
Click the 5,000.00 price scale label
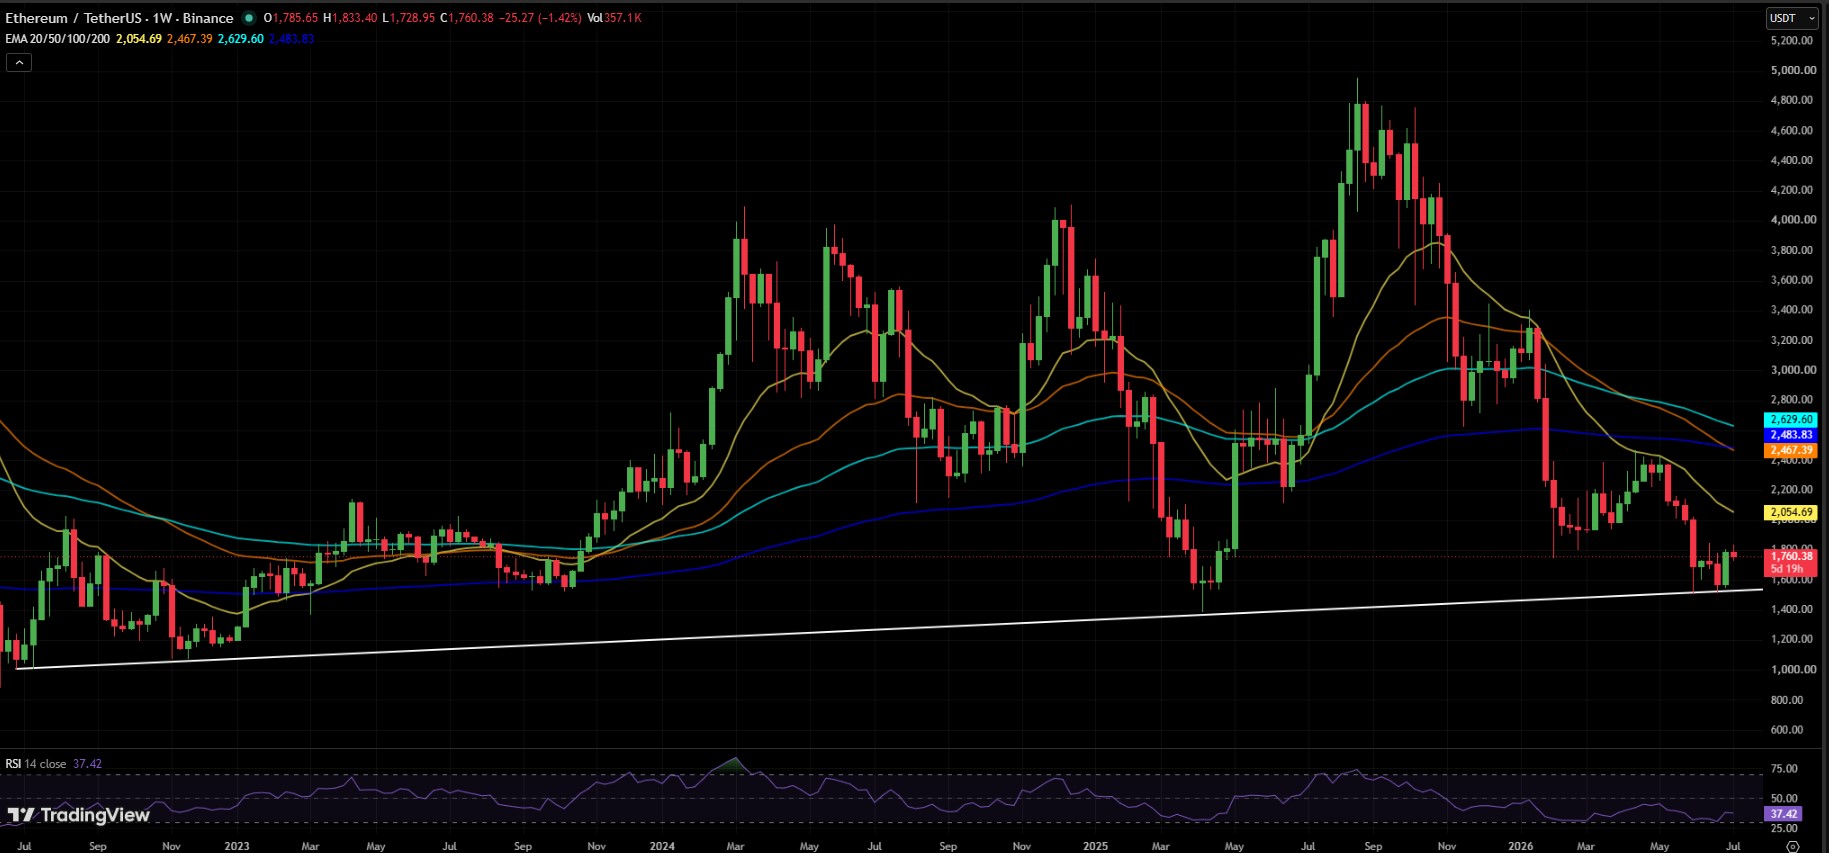[1793, 70]
